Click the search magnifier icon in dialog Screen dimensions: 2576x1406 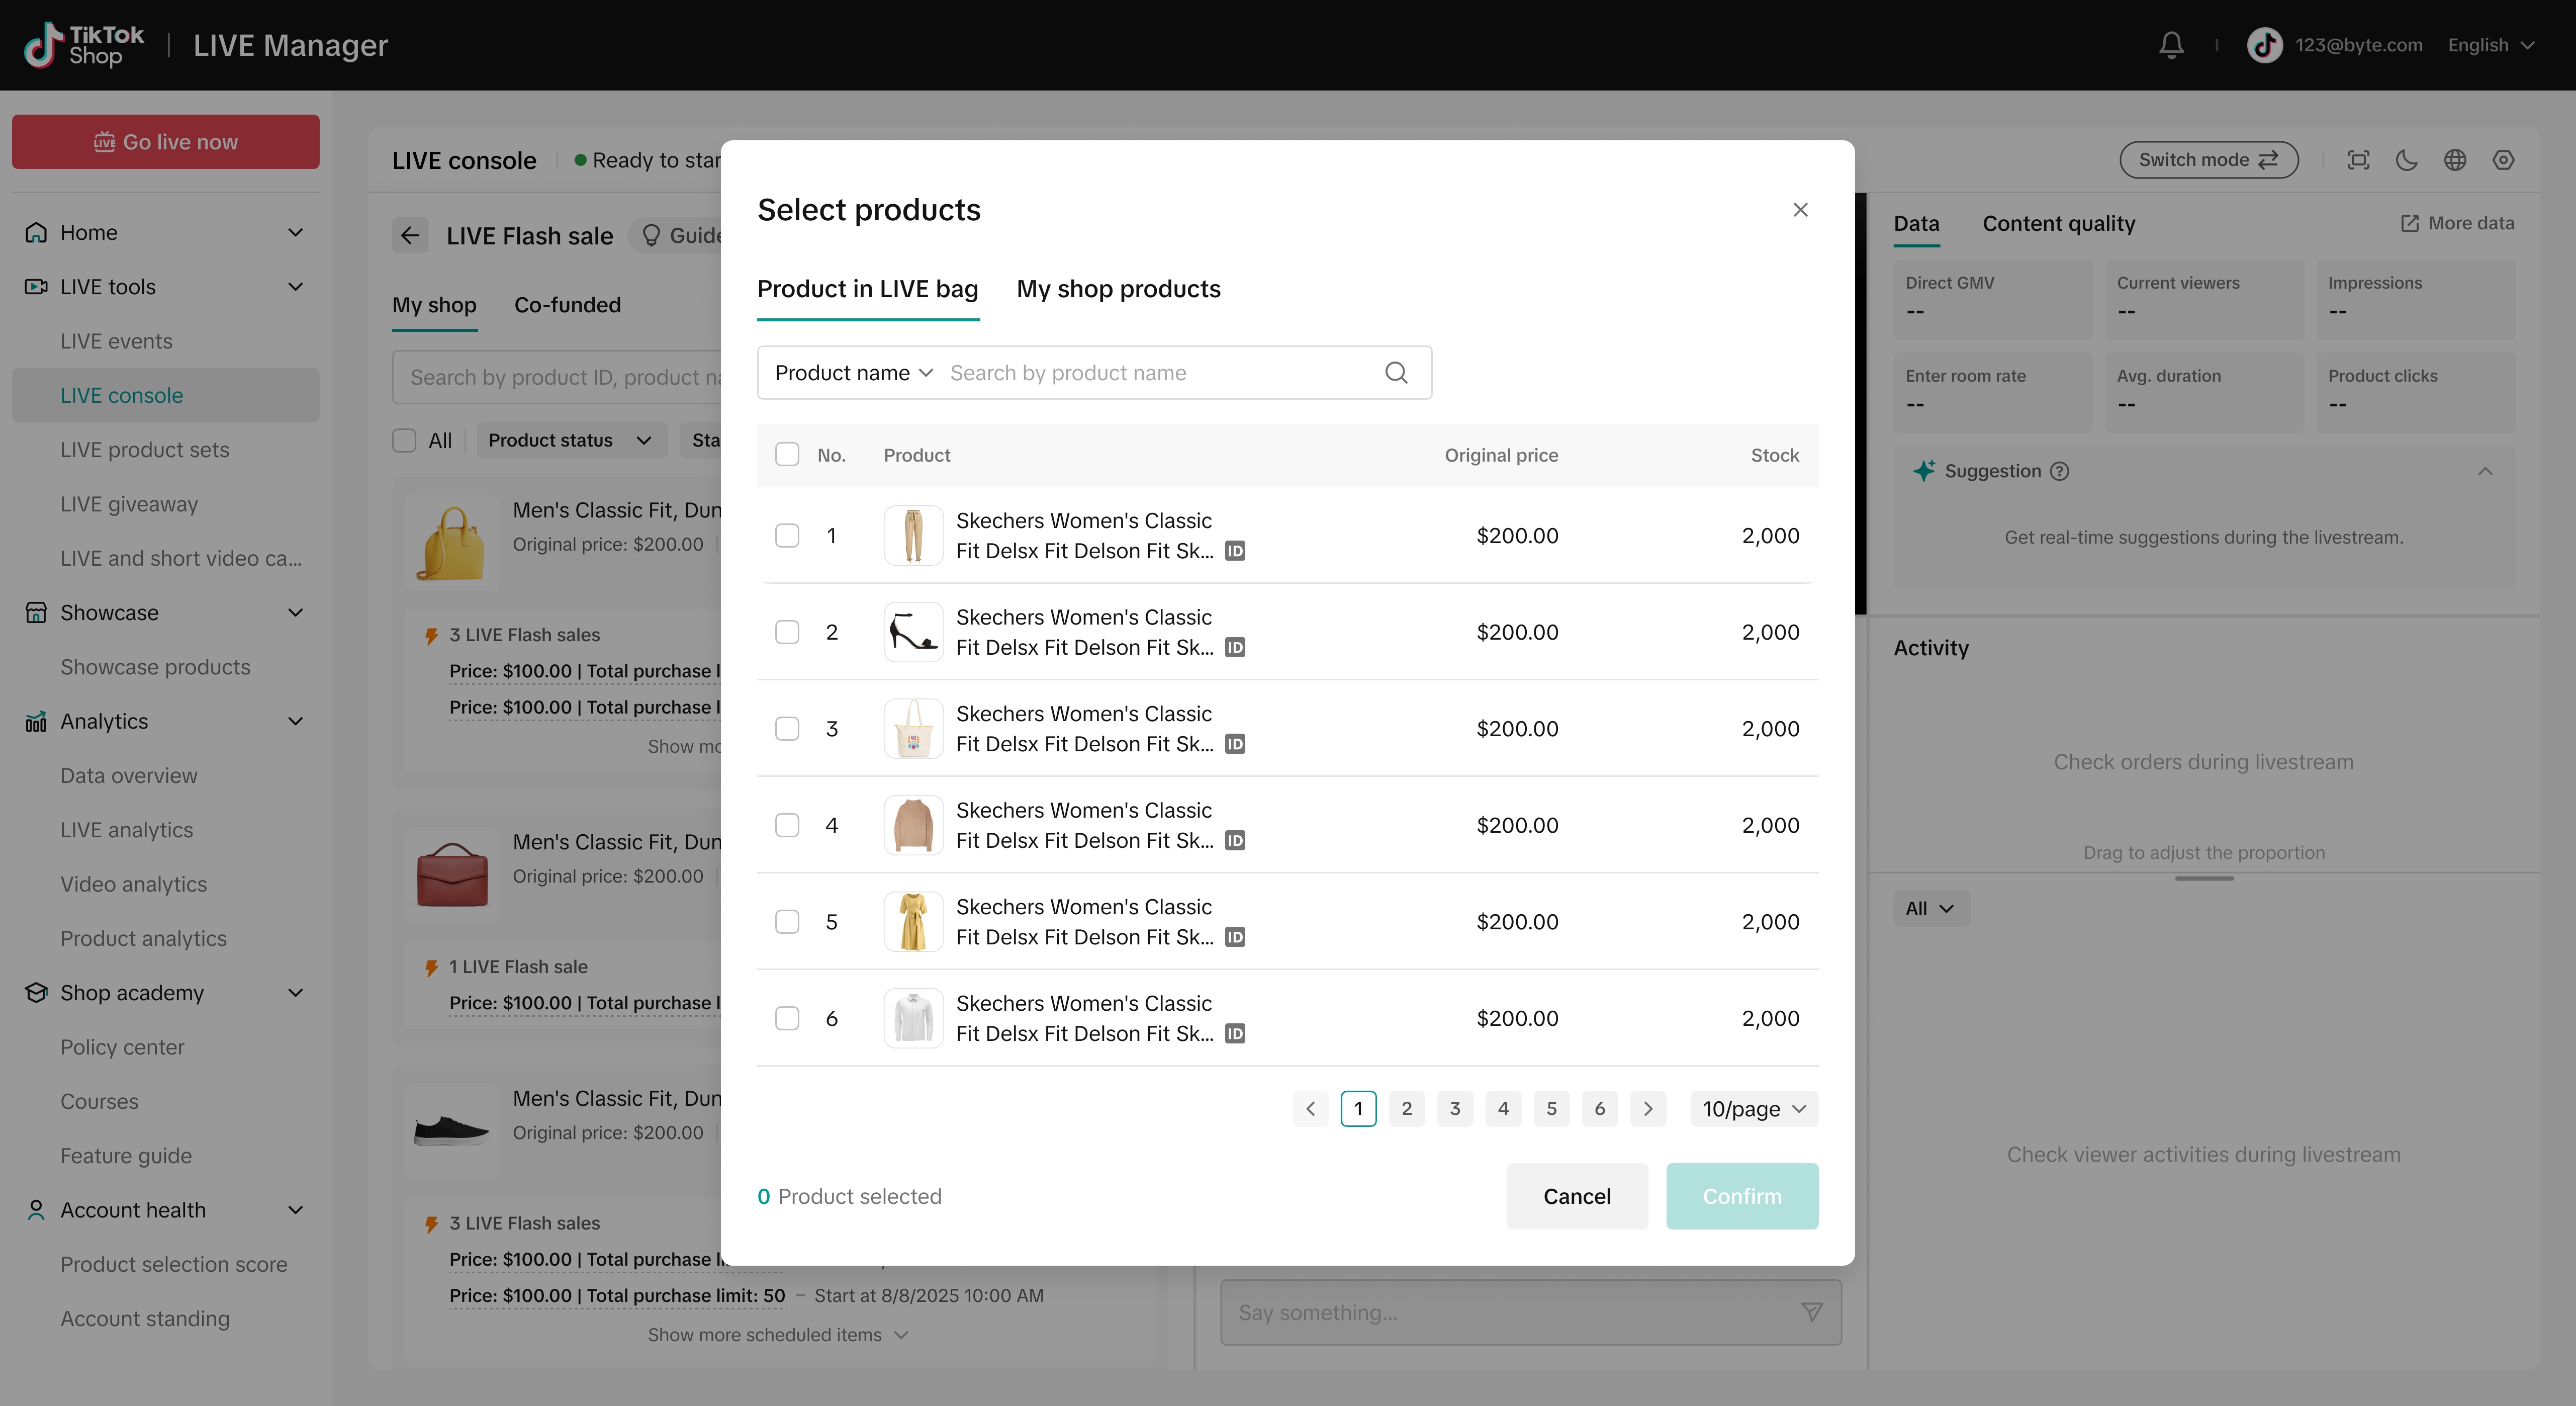1396,373
